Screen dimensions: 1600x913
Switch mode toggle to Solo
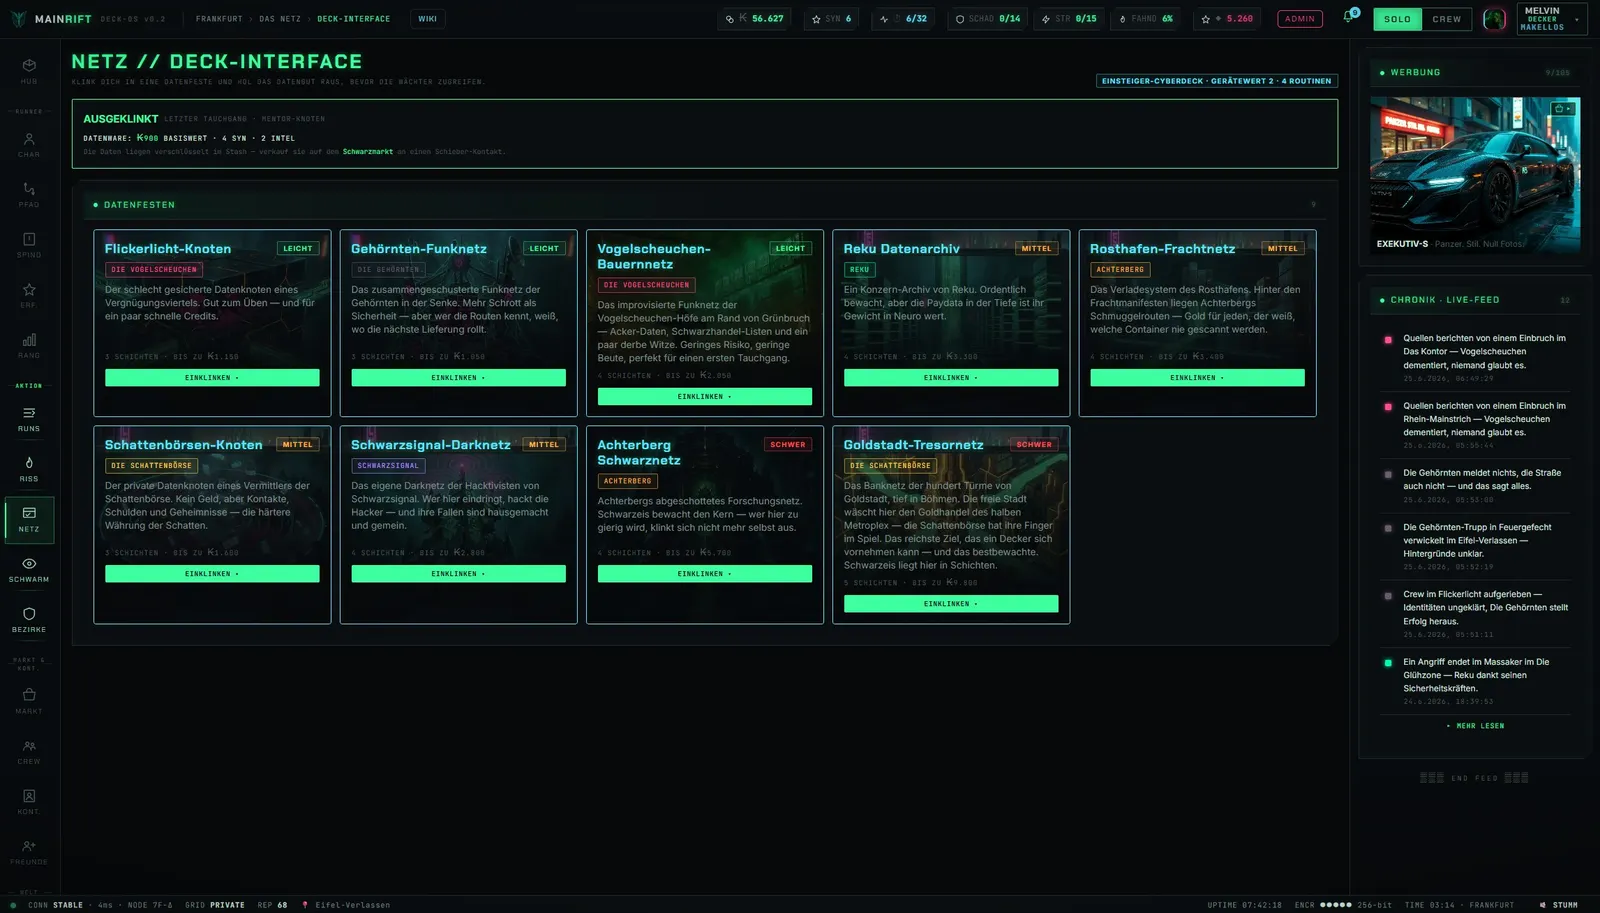click(1397, 19)
